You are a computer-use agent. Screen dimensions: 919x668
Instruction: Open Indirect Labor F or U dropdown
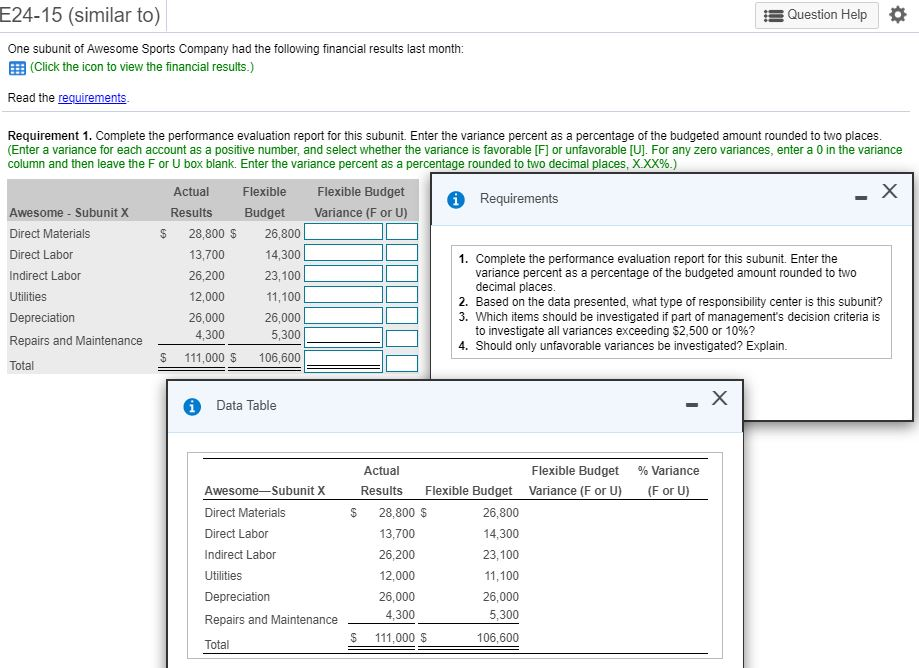click(401, 274)
